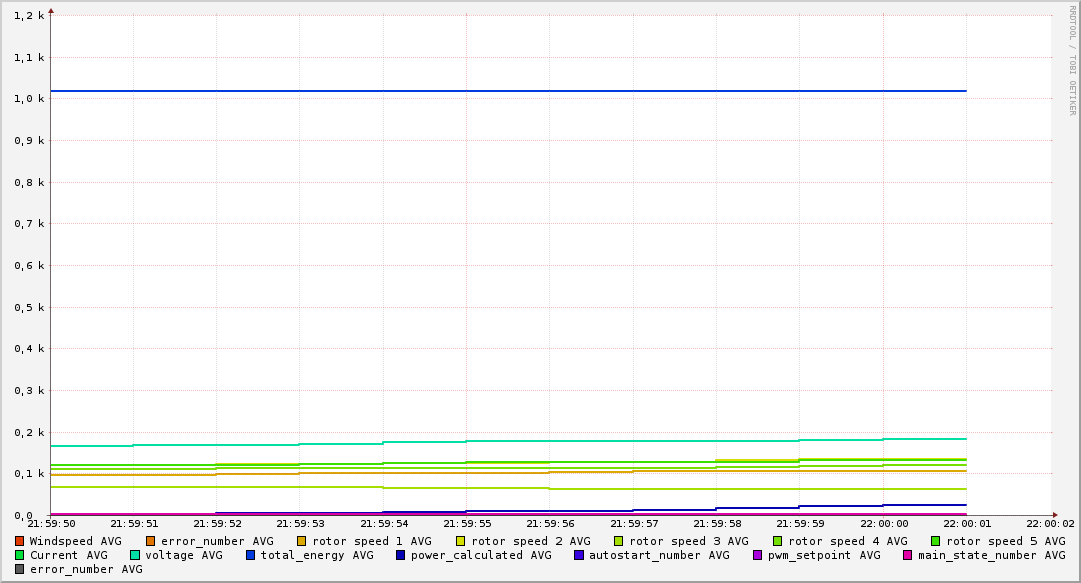1081x583 pixels.
Task: Select the rotor speed 3 AVG label
Action: (x=688, y=541)
